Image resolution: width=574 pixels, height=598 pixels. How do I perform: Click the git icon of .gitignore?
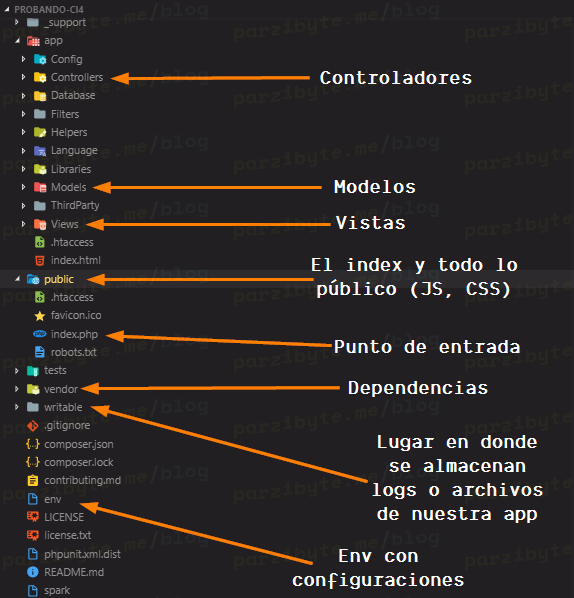(33, 426)
